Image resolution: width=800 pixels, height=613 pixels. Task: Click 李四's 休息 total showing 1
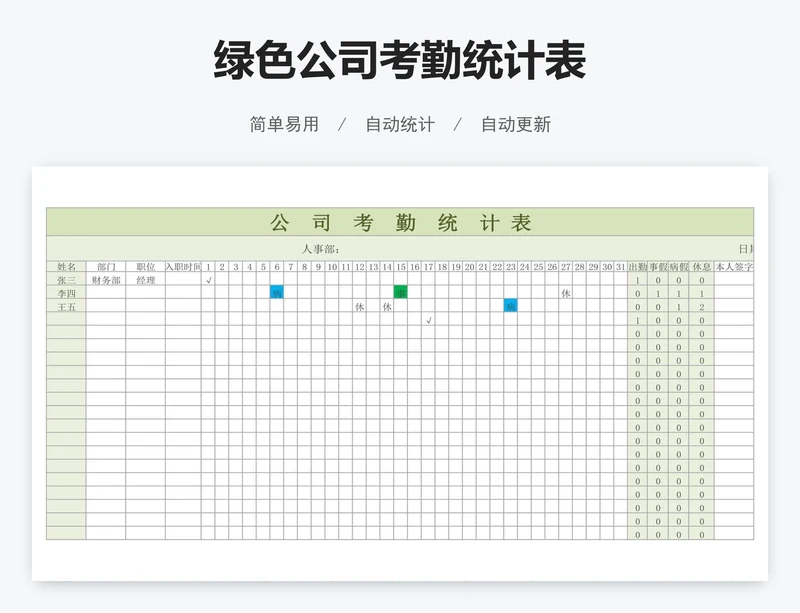702,293
